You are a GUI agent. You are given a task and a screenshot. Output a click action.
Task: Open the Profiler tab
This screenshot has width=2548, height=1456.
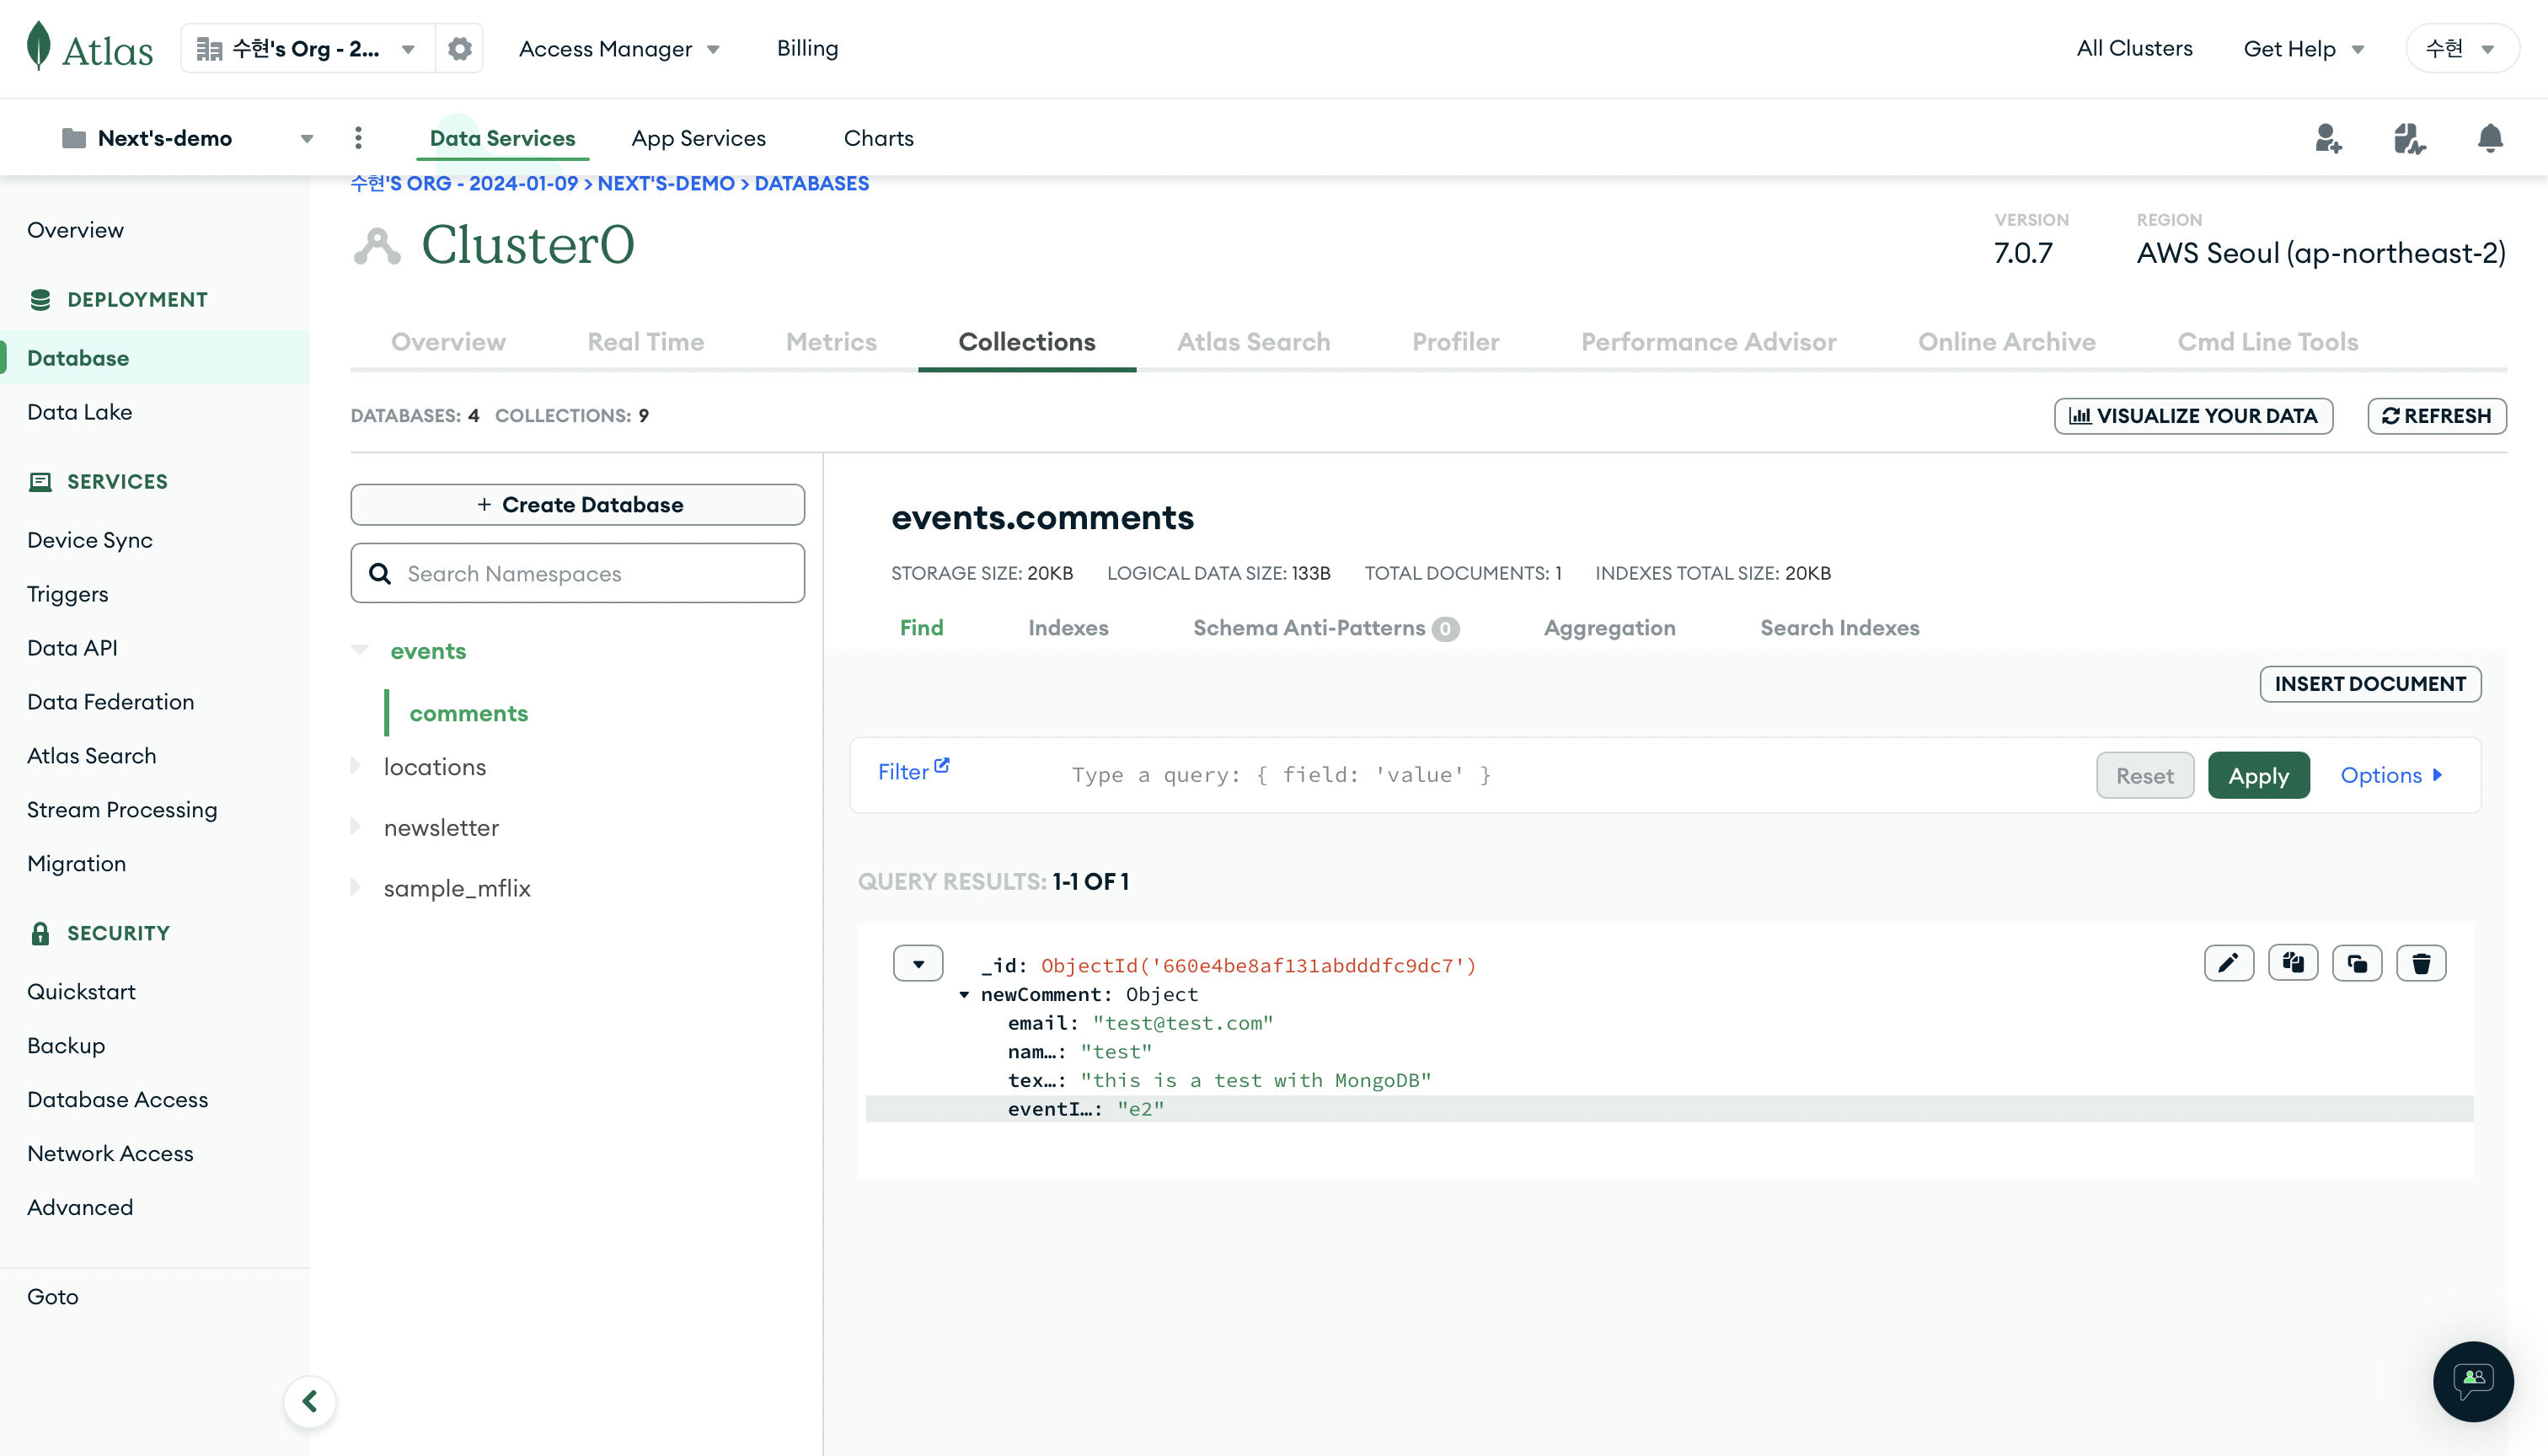1455,342
